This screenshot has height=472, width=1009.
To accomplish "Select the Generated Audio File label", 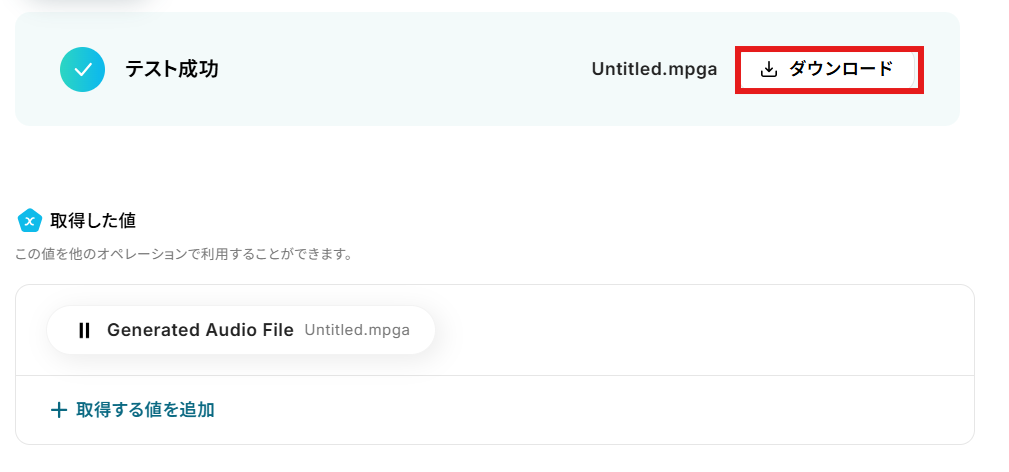I will click(200, 330).
